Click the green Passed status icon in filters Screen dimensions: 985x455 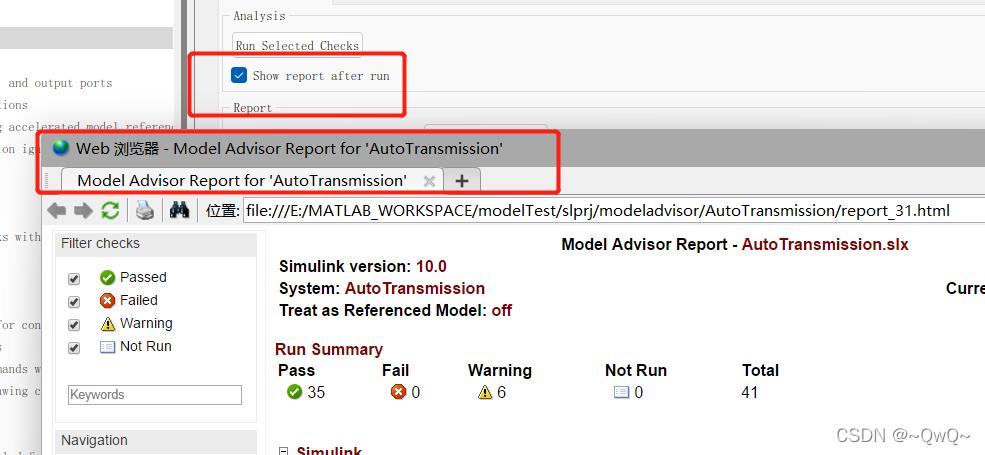107,277
